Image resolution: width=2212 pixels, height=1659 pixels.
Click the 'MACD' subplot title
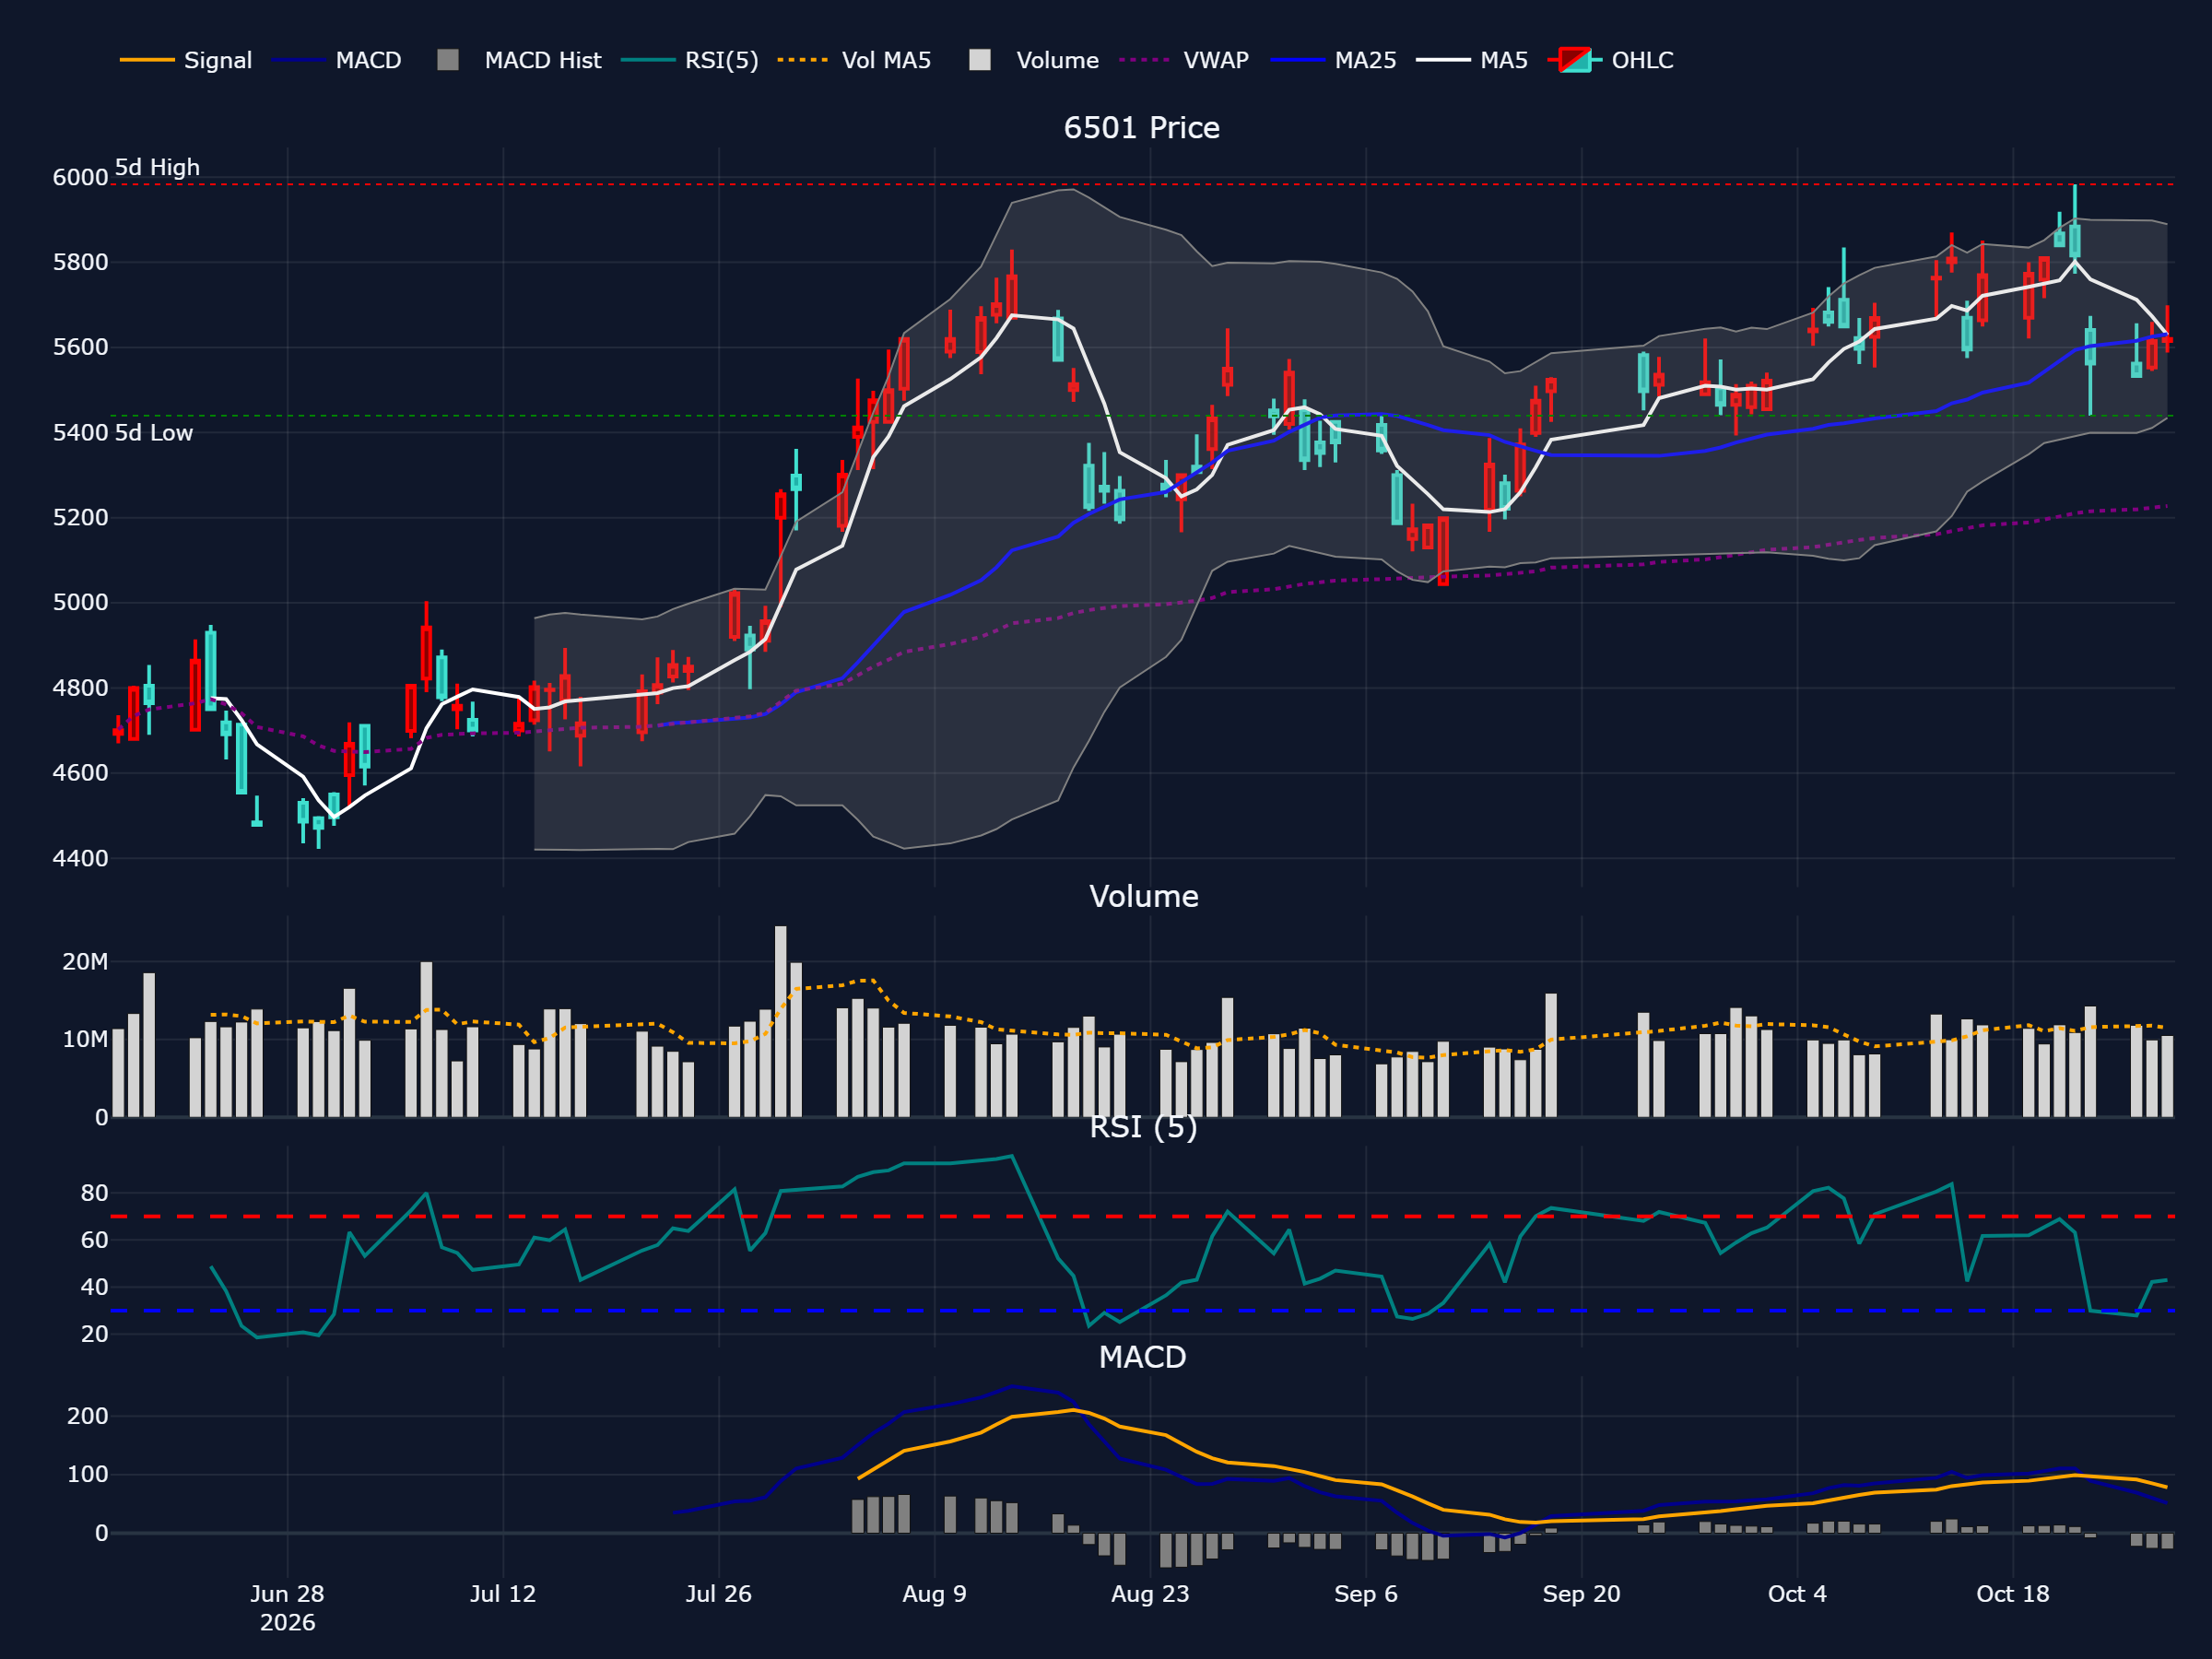[x=1142, y=1357]
